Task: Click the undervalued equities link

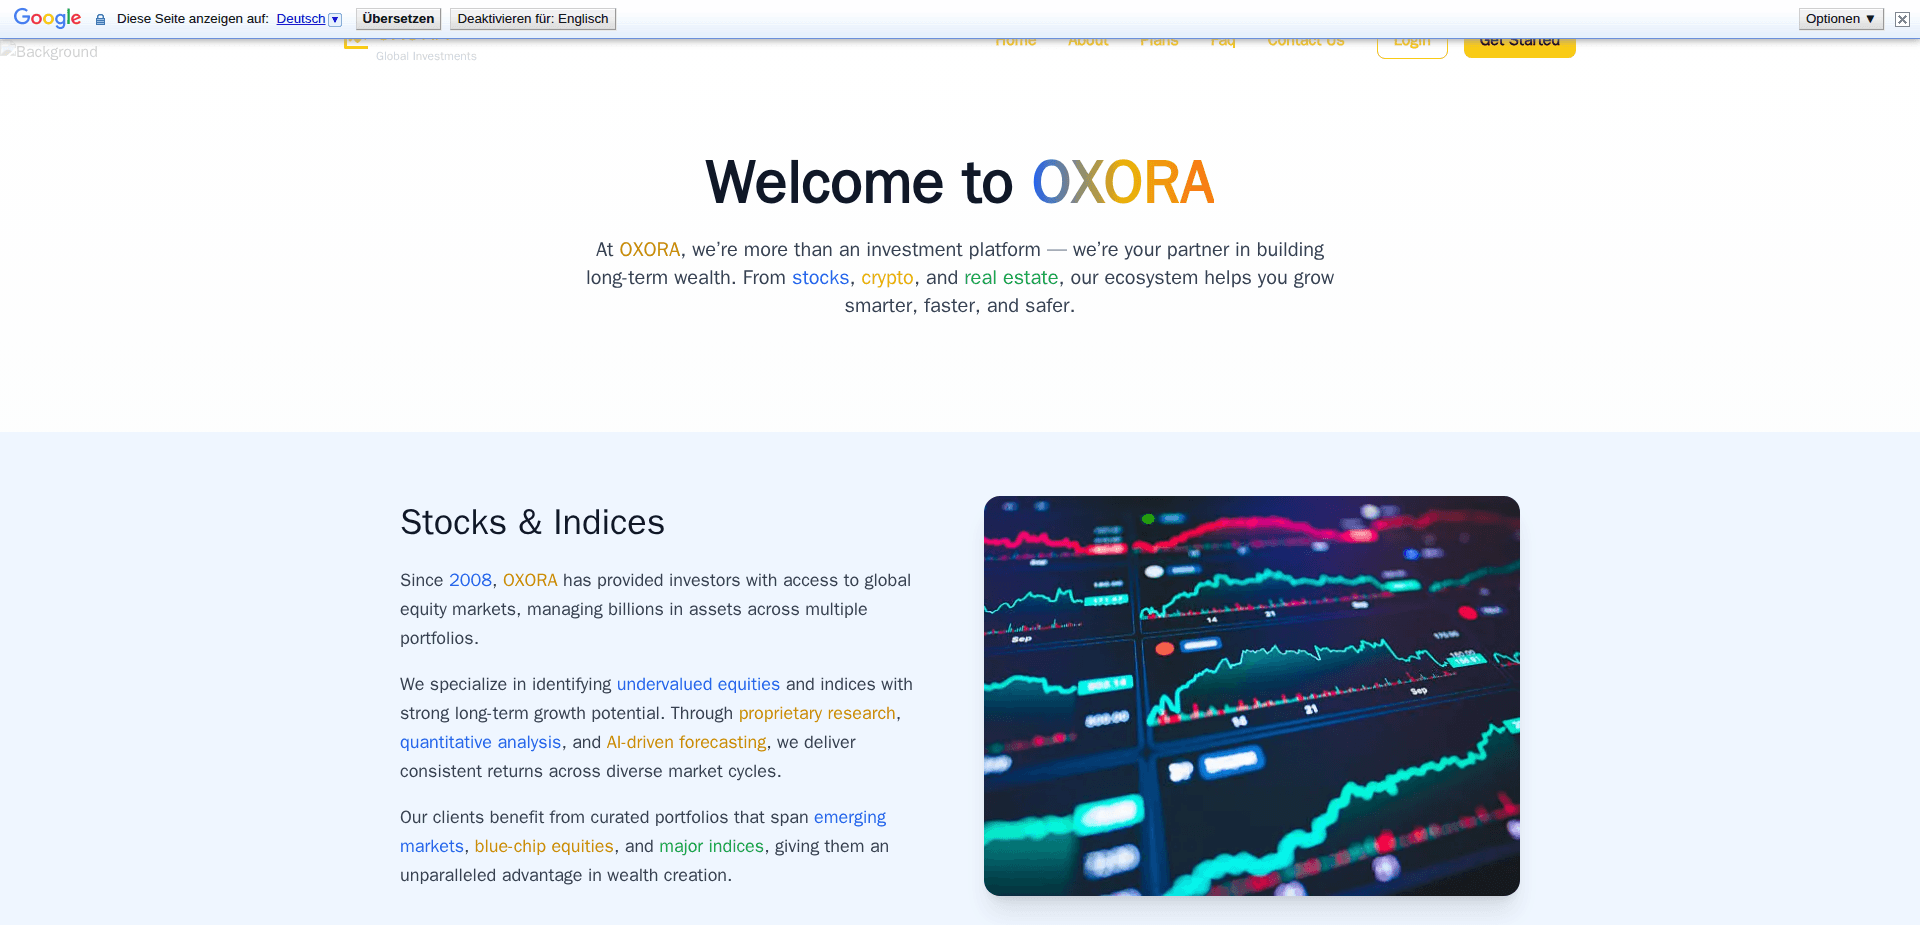Action: pos(698,684)
